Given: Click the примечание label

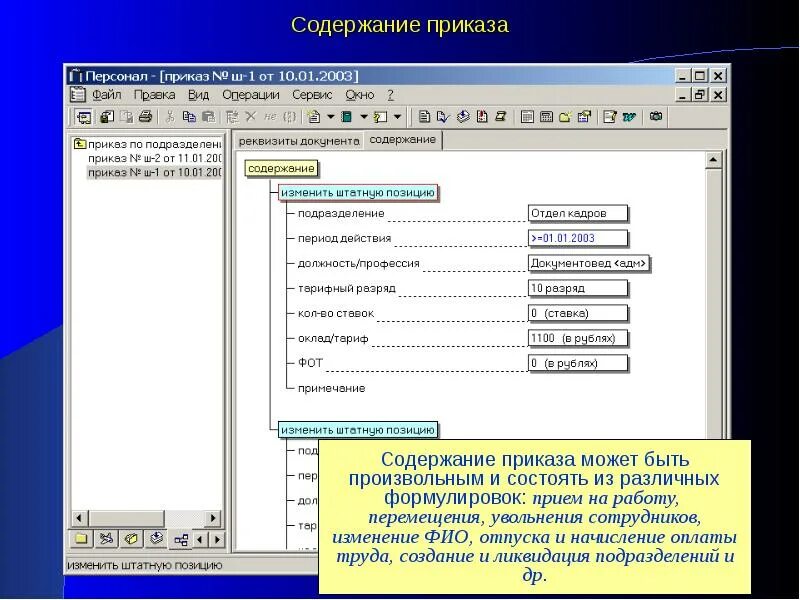Looking at the screenshot, I should pos(332,388).
